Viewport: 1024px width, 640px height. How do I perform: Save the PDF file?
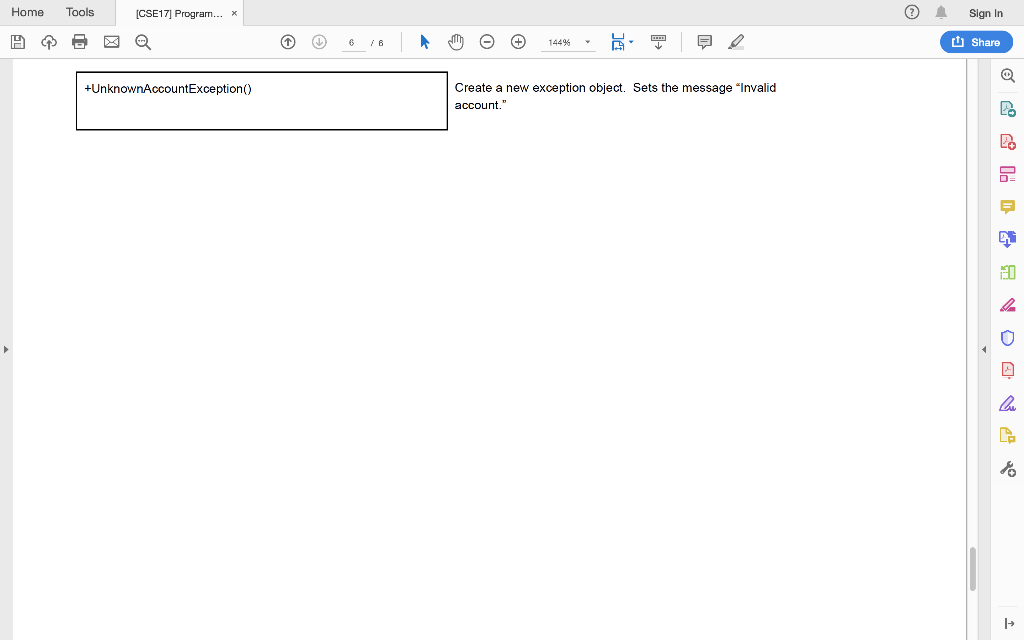pyautogui.click(x=17, y=42)
